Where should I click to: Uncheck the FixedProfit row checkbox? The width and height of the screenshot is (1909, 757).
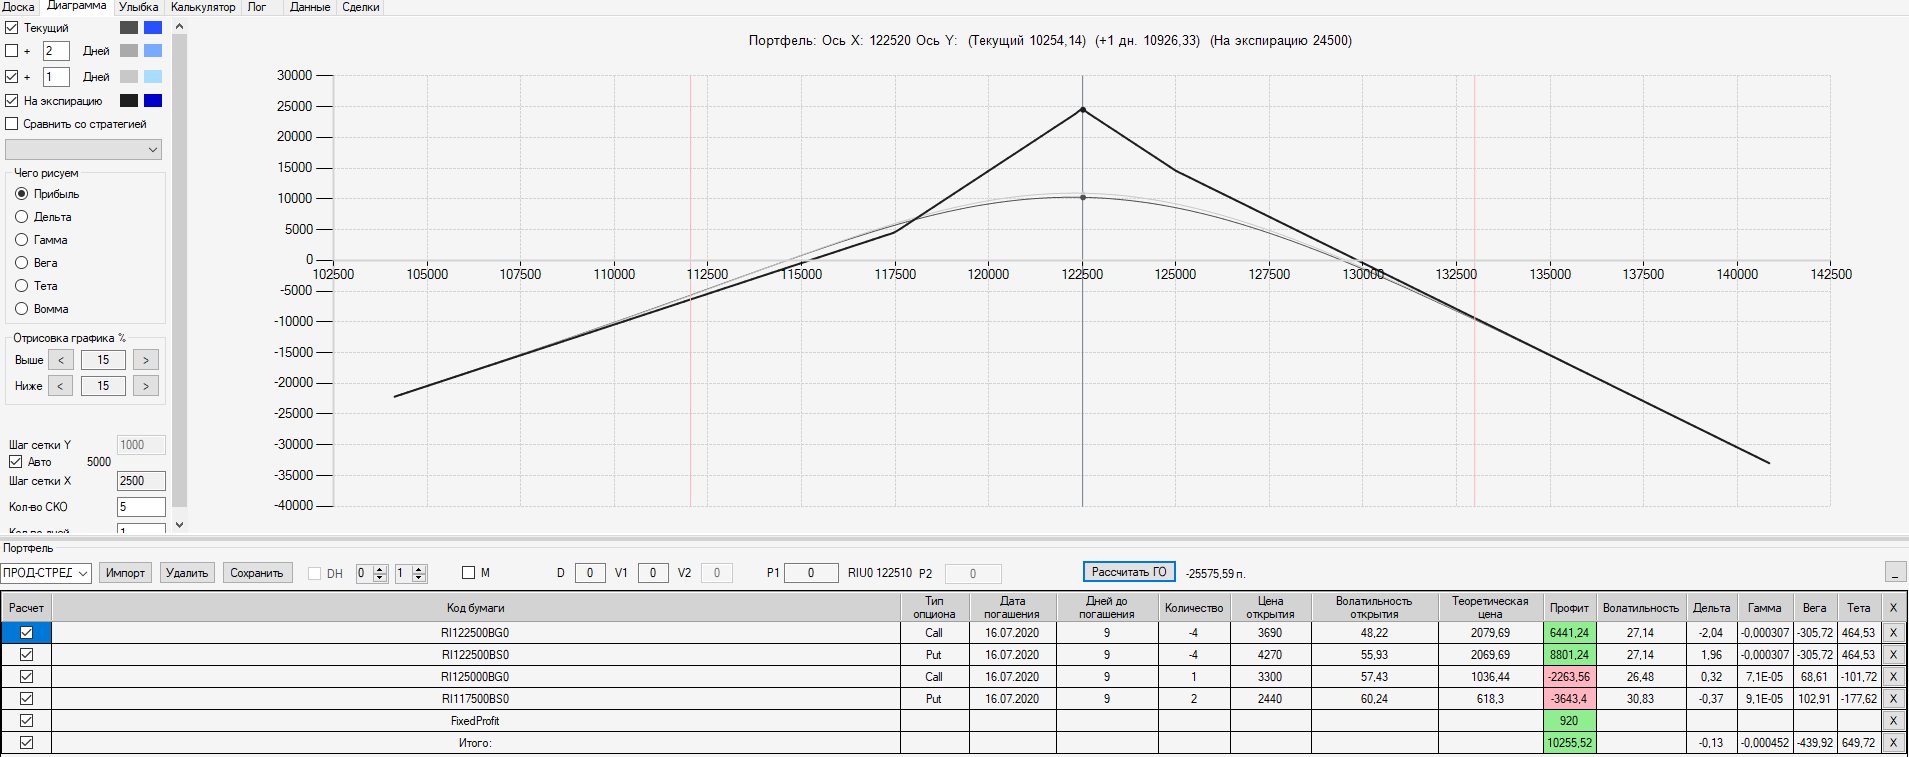coord(27,721)
